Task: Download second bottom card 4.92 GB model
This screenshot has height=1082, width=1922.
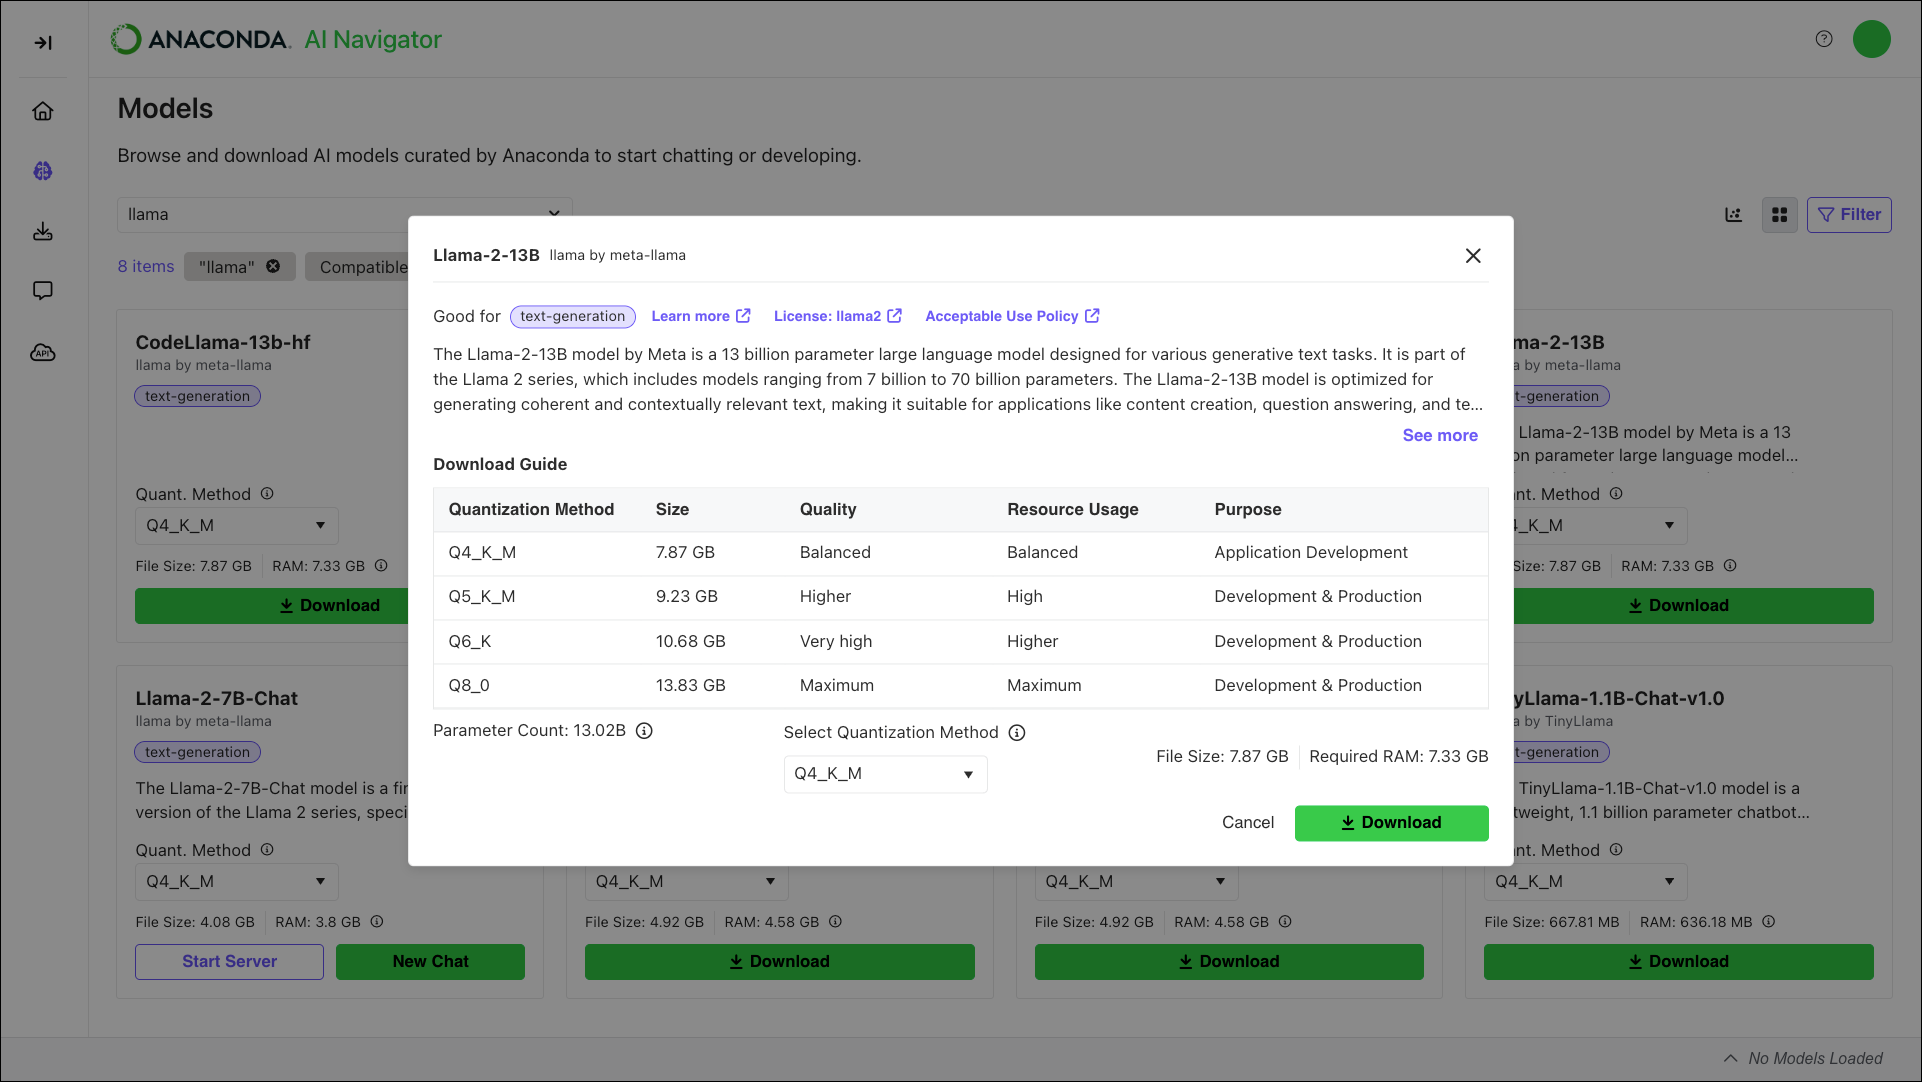Action: pos(779,962)
